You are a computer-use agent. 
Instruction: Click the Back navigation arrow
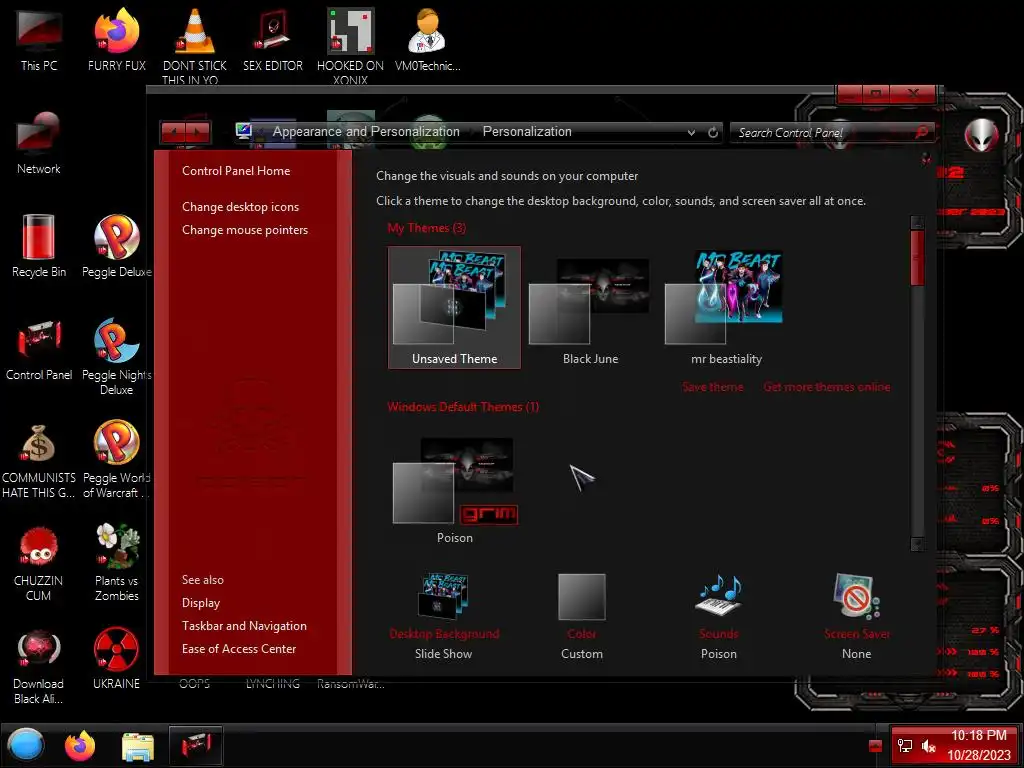pos(174,133)
